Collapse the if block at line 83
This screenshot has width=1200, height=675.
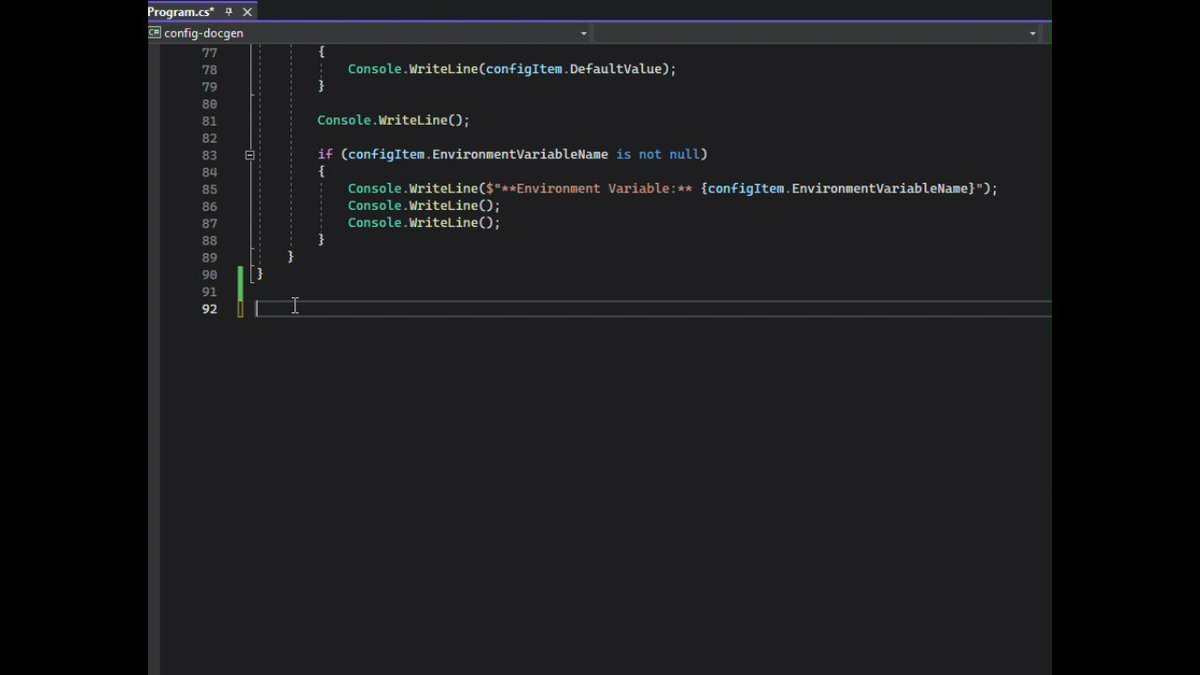(250, 155)
